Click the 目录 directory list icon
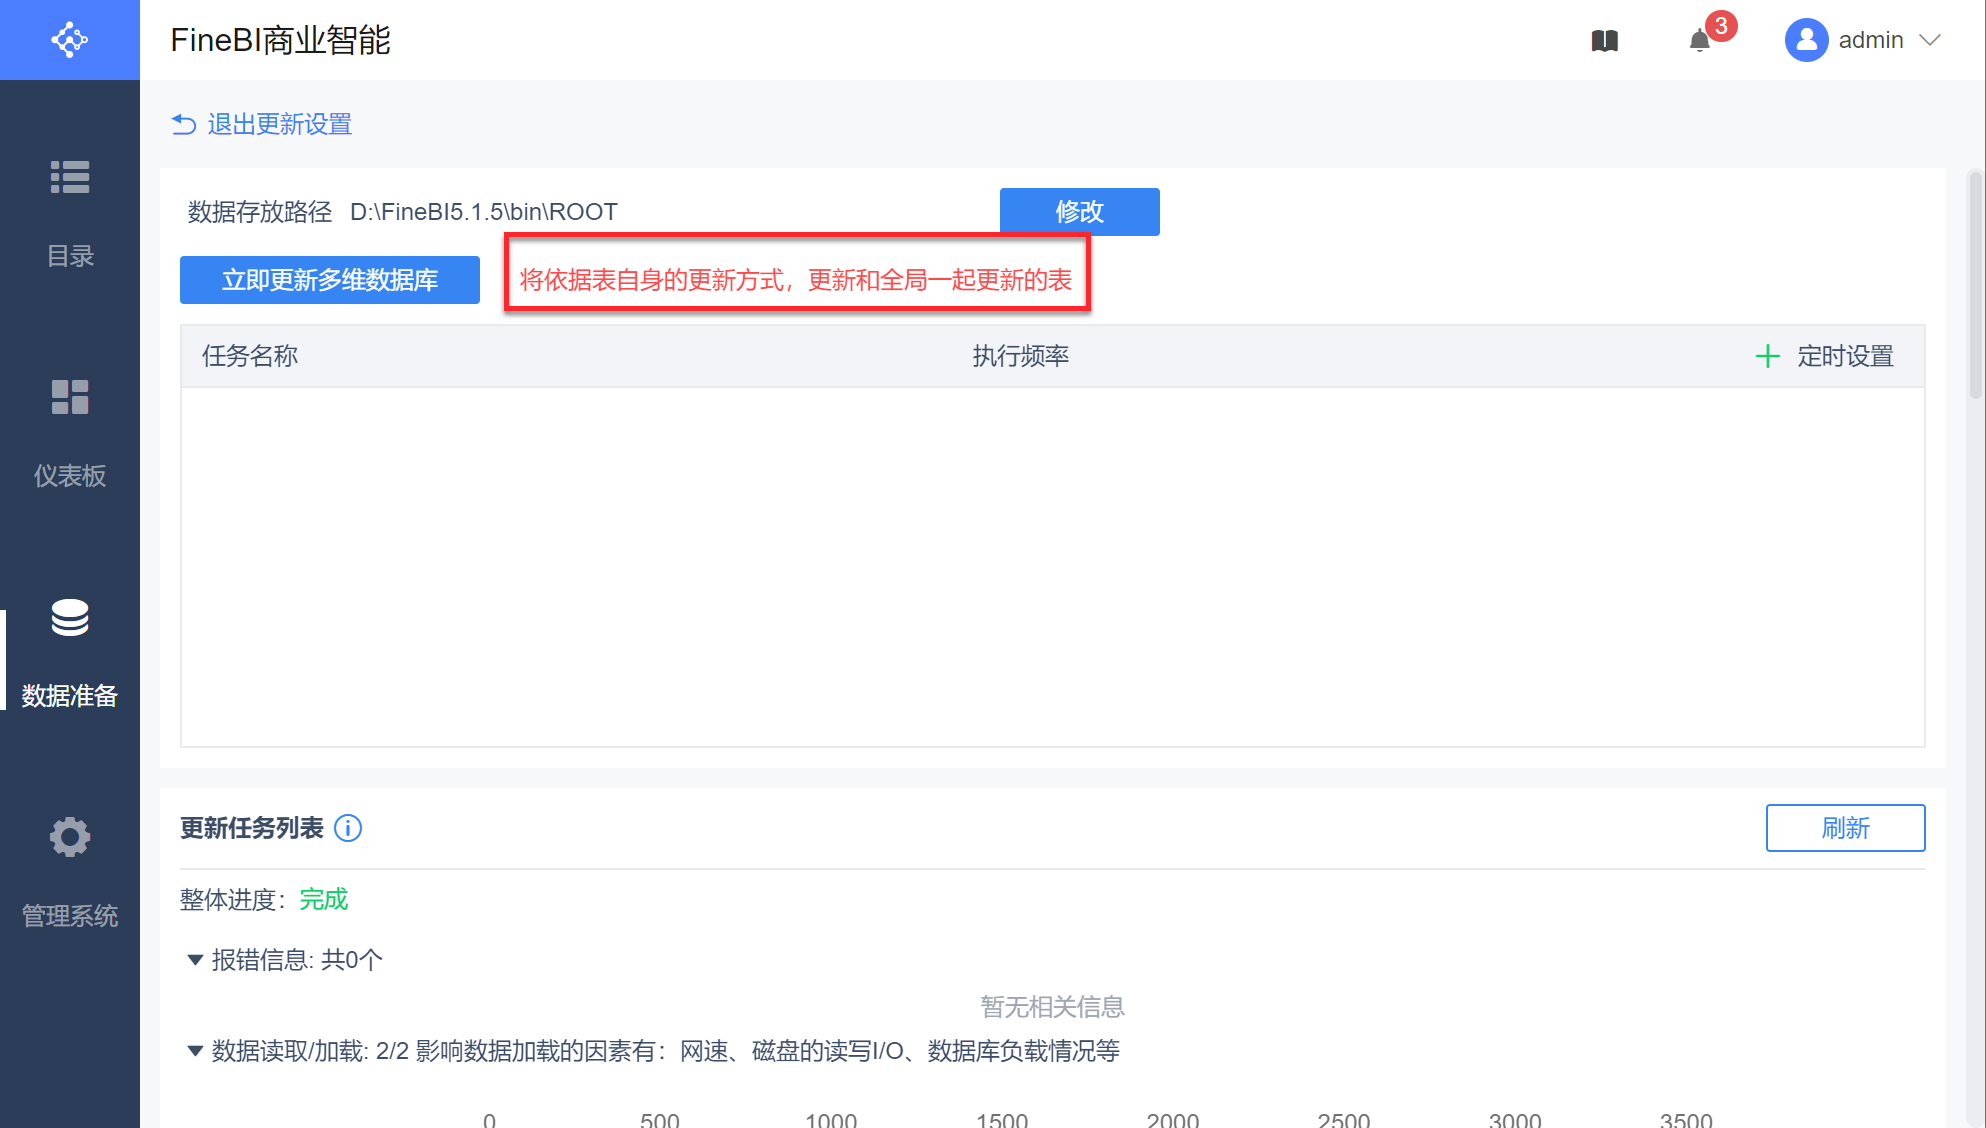 pos(69,177)
